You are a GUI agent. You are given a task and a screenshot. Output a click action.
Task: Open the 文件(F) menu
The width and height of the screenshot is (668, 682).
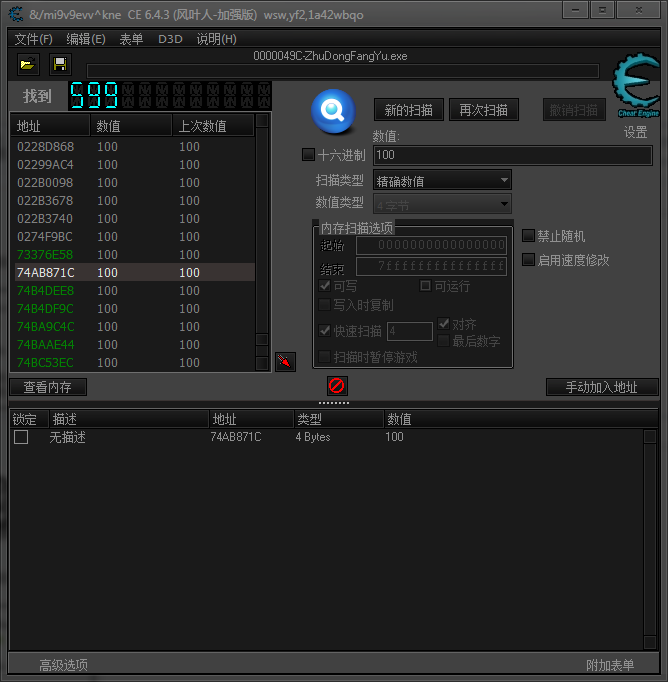point(33,39)
